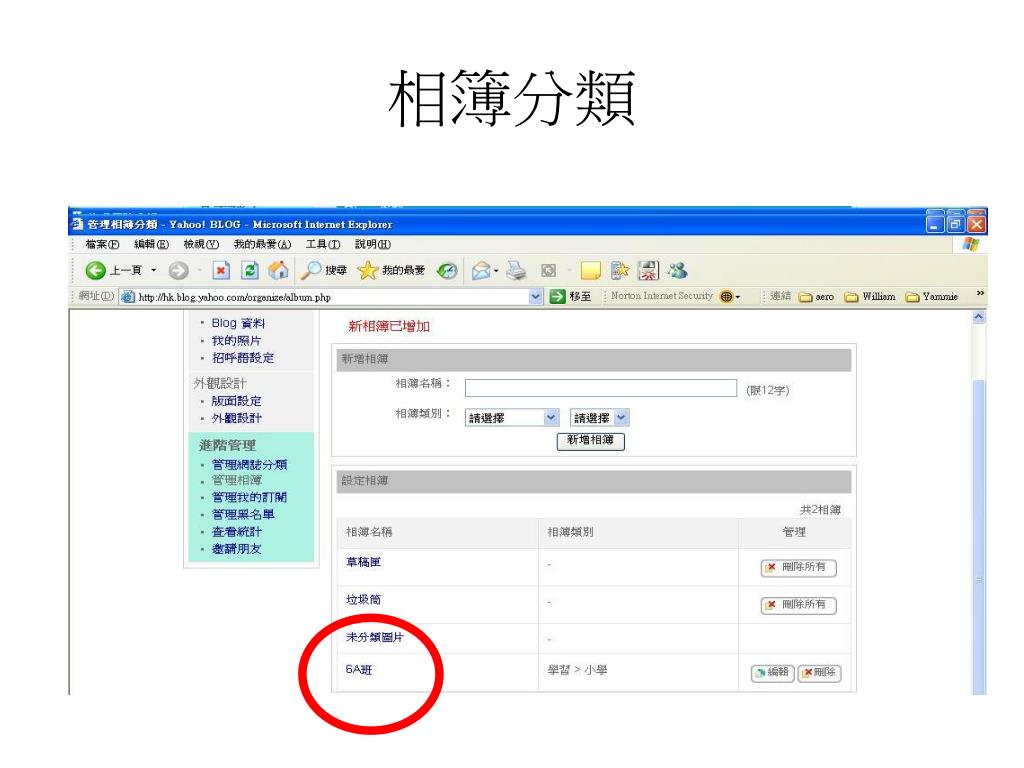Open the 編輯(E) menu
The image size is (1024, 768).
152,244
